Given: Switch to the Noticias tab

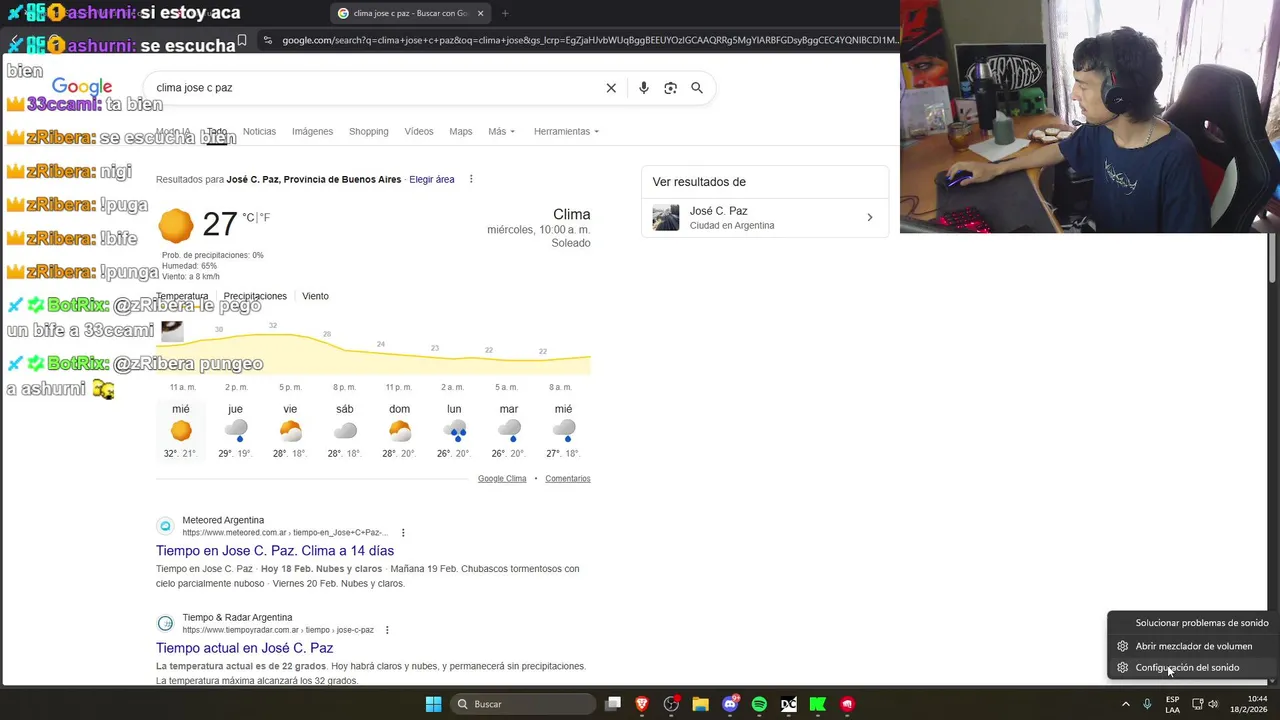Looking at the screenshot, I should 259,131.
